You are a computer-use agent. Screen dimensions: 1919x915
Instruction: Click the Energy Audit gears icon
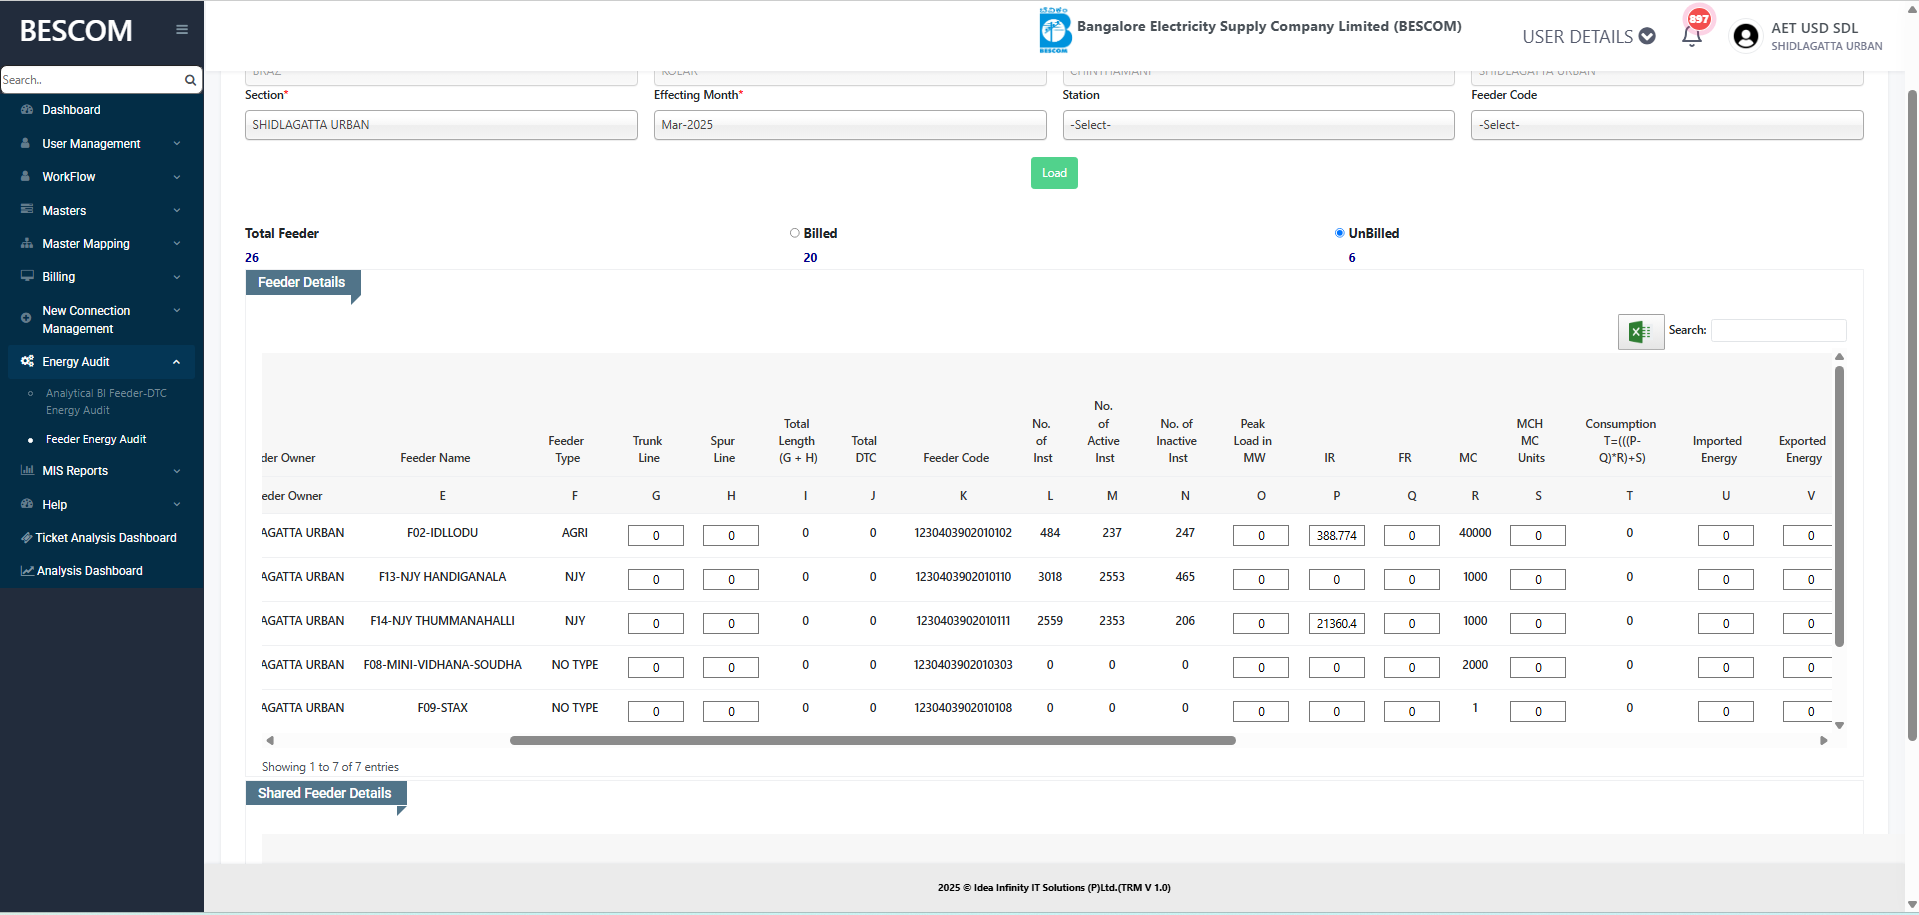coord(28,361)
